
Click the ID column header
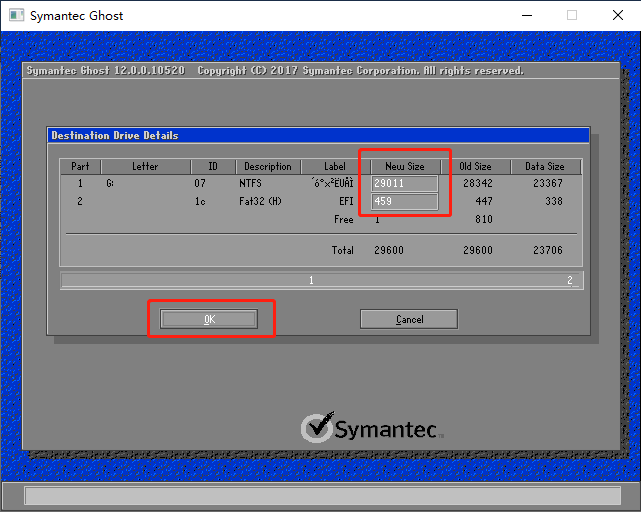pyautogui.click(x=213, y=166)
